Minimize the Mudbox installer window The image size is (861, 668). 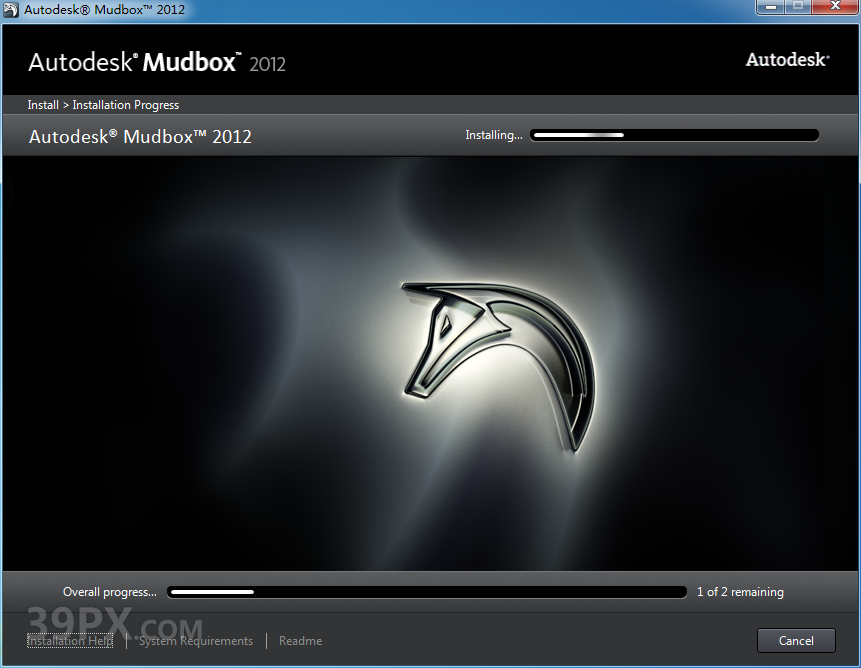click(x=771, y=8)
